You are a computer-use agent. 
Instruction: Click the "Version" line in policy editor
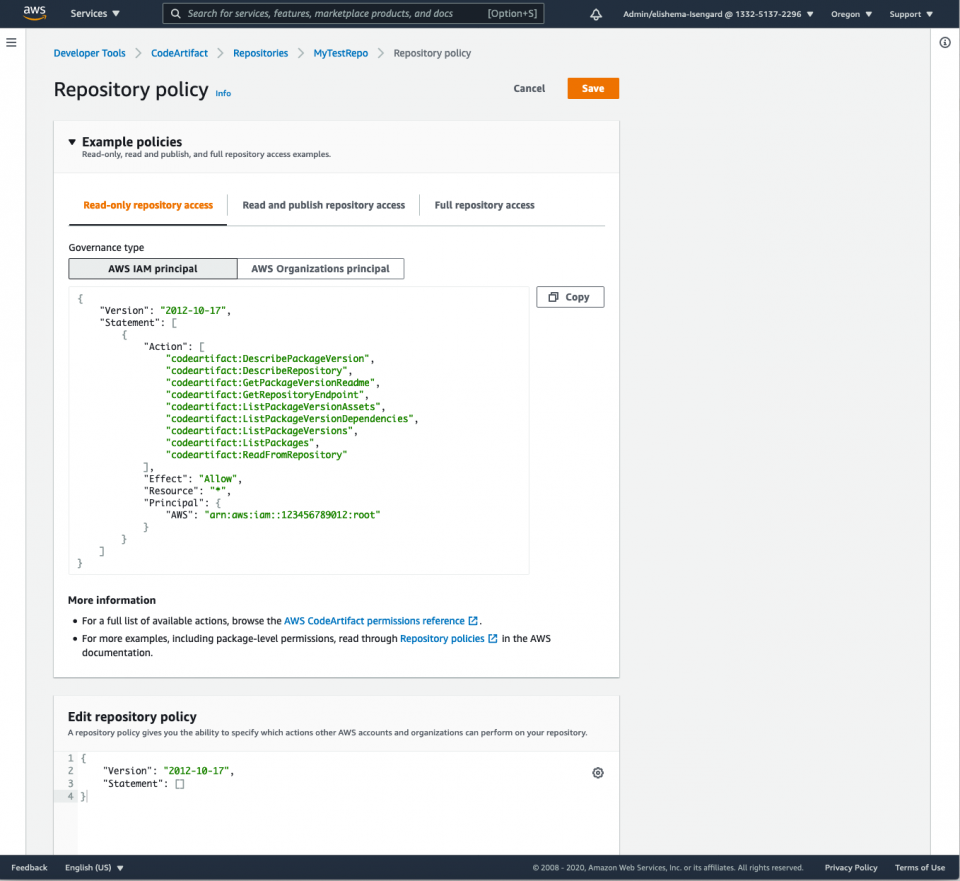click(x=168, y=771)
